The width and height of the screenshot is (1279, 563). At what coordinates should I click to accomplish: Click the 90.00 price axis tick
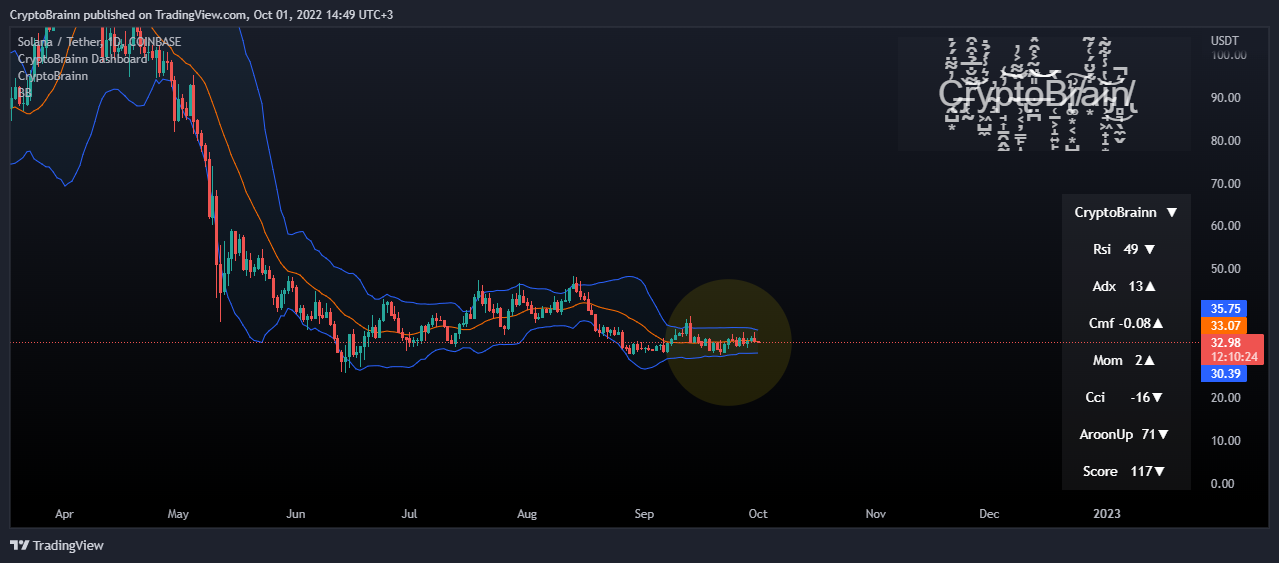tap(1225, 98)
